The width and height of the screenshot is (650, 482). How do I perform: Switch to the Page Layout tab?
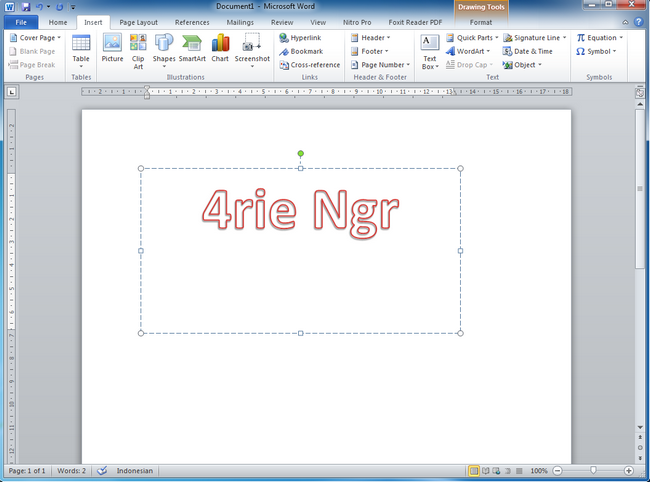click(x=138, y=22)
